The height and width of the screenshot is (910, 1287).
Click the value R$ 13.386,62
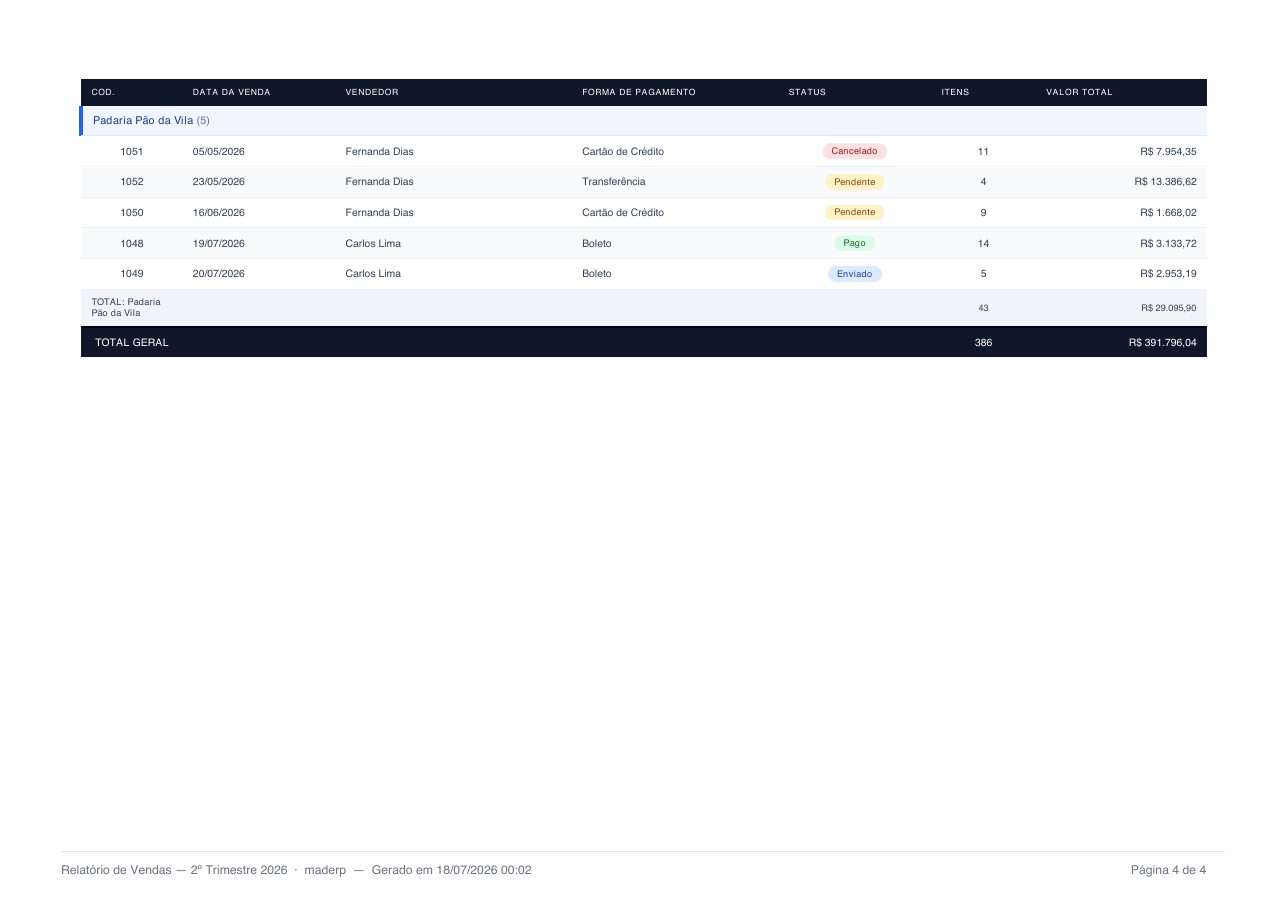click(1165, 182)
